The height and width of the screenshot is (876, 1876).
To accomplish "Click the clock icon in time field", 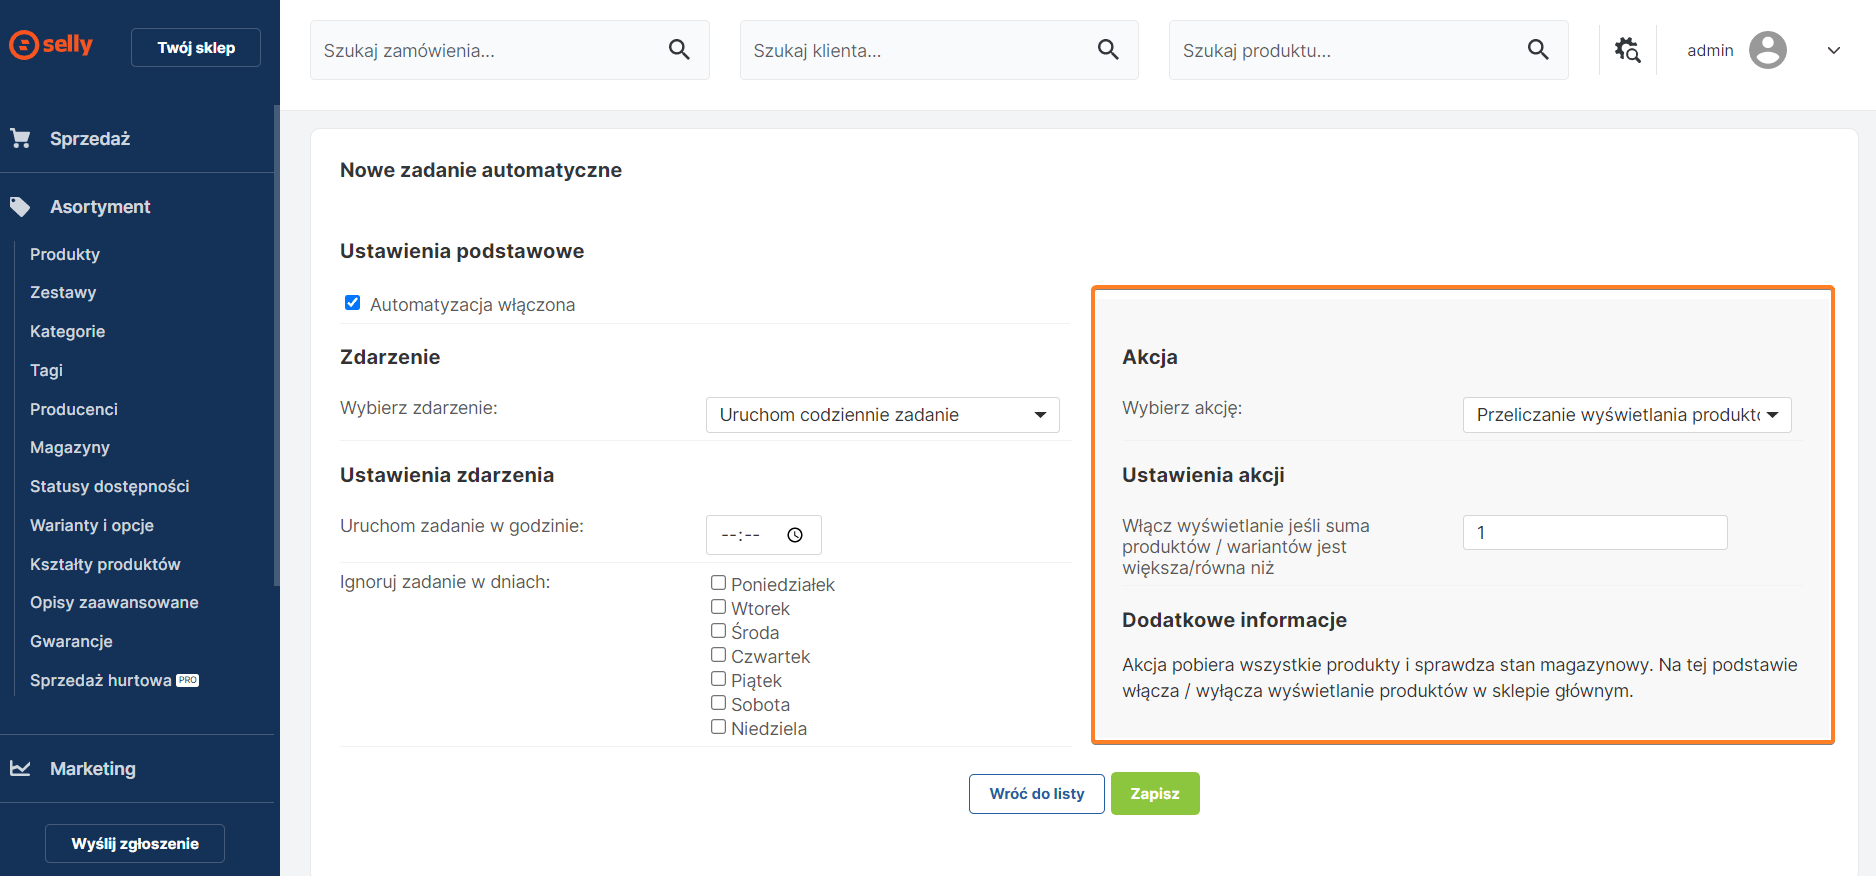I will [795, 535].
